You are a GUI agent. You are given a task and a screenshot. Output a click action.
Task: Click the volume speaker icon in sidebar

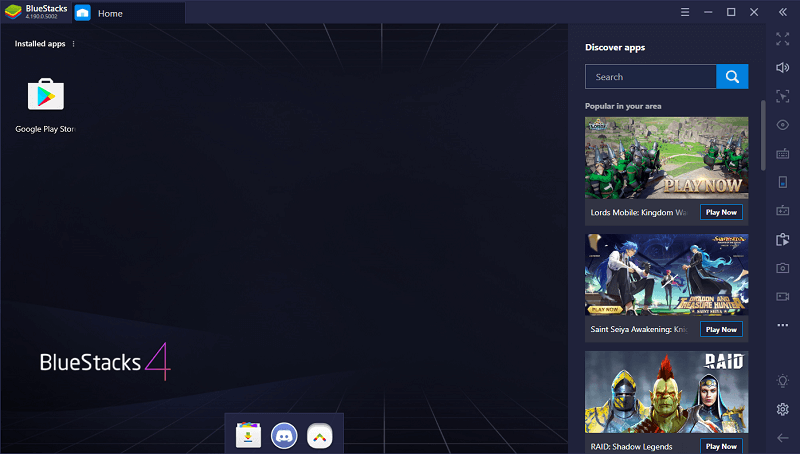(783, 67)
